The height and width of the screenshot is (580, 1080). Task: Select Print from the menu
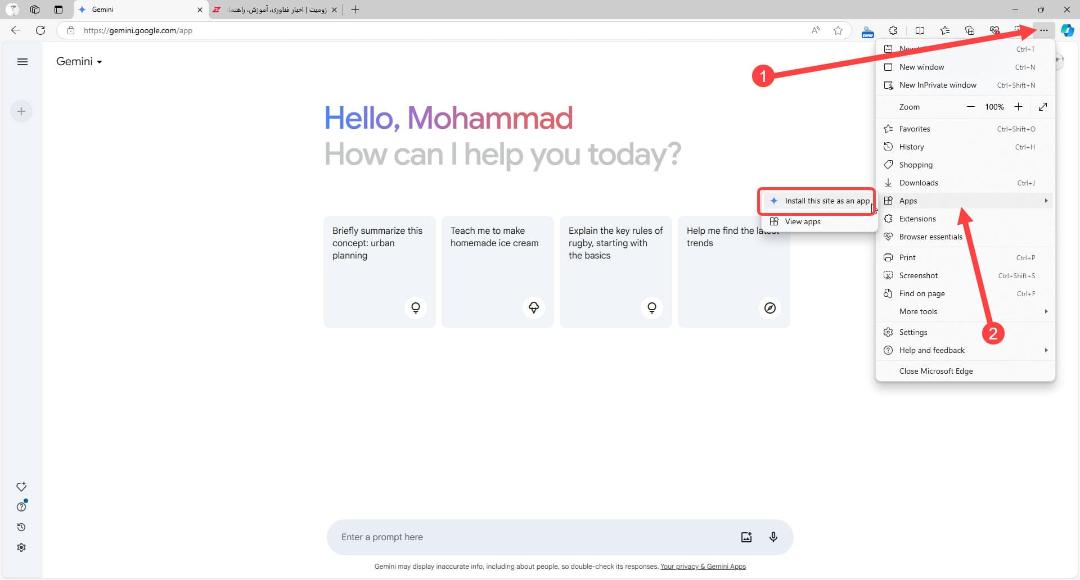point(965,257)
